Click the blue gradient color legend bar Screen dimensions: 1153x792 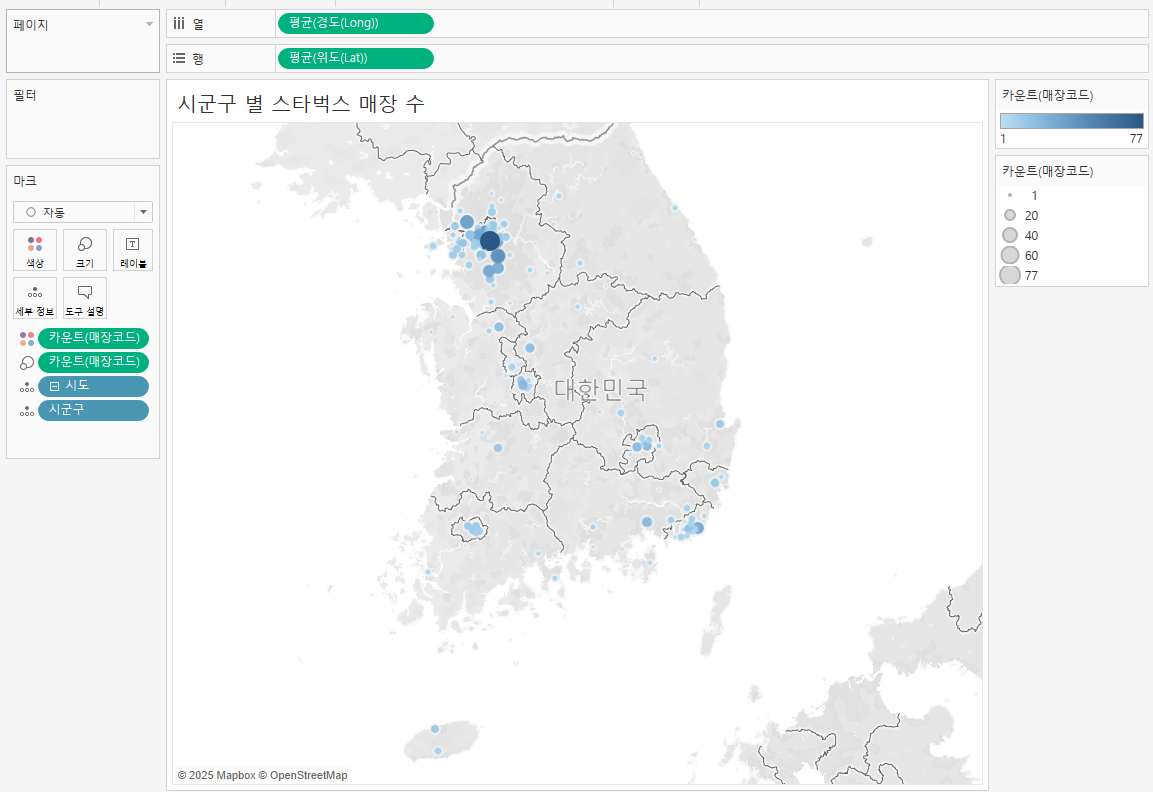[x=1071, y=121]
